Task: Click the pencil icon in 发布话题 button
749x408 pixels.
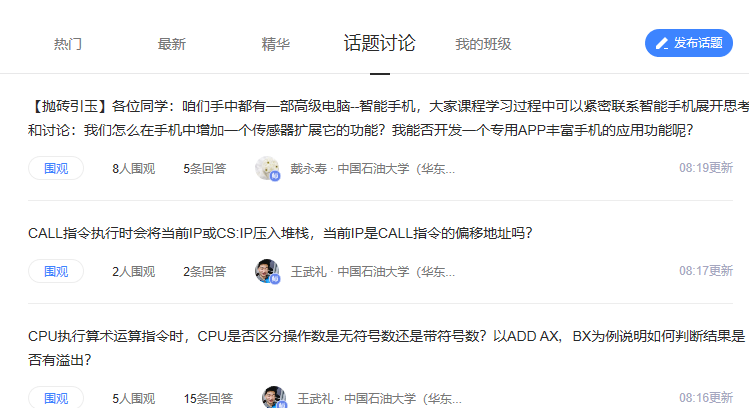Action: coord(662,43)
